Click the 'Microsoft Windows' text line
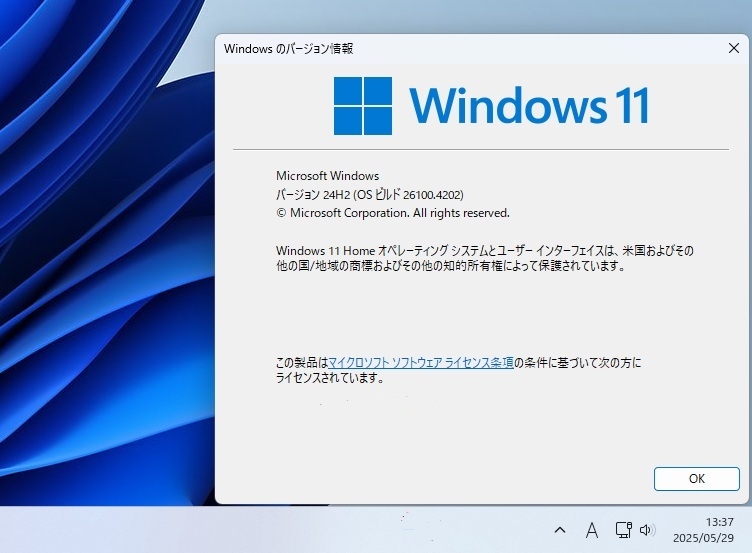 click(x=328, y=176)
